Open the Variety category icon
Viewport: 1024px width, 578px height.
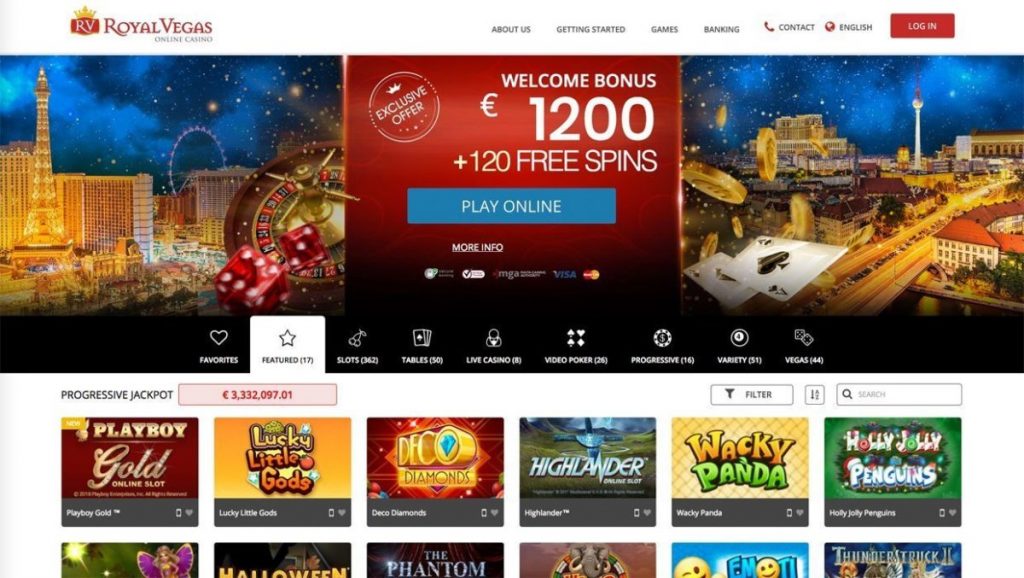[739, 338]
